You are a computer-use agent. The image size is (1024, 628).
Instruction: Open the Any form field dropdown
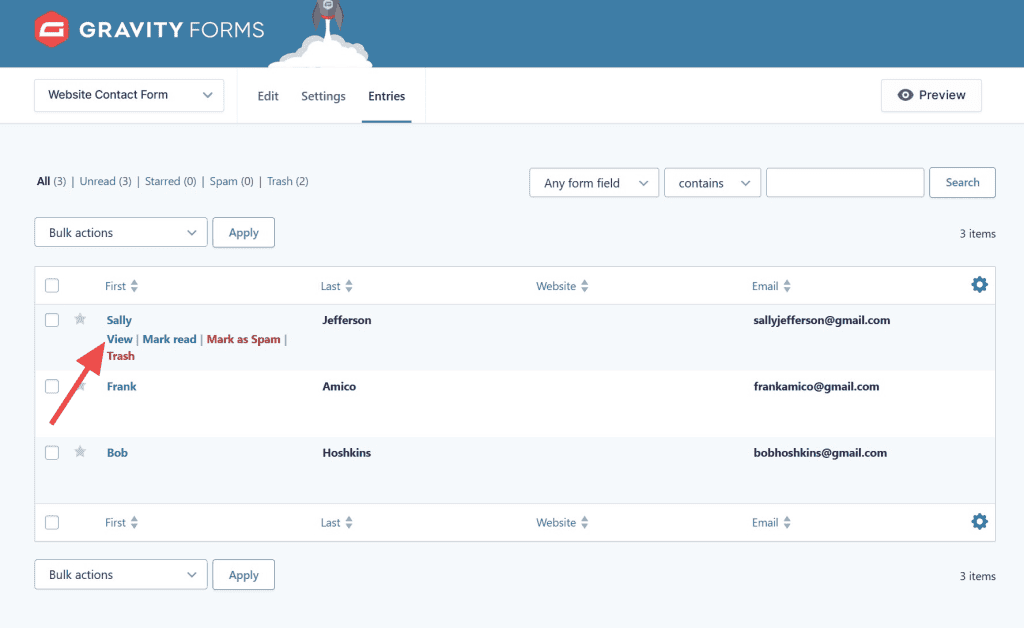(594, 183)
